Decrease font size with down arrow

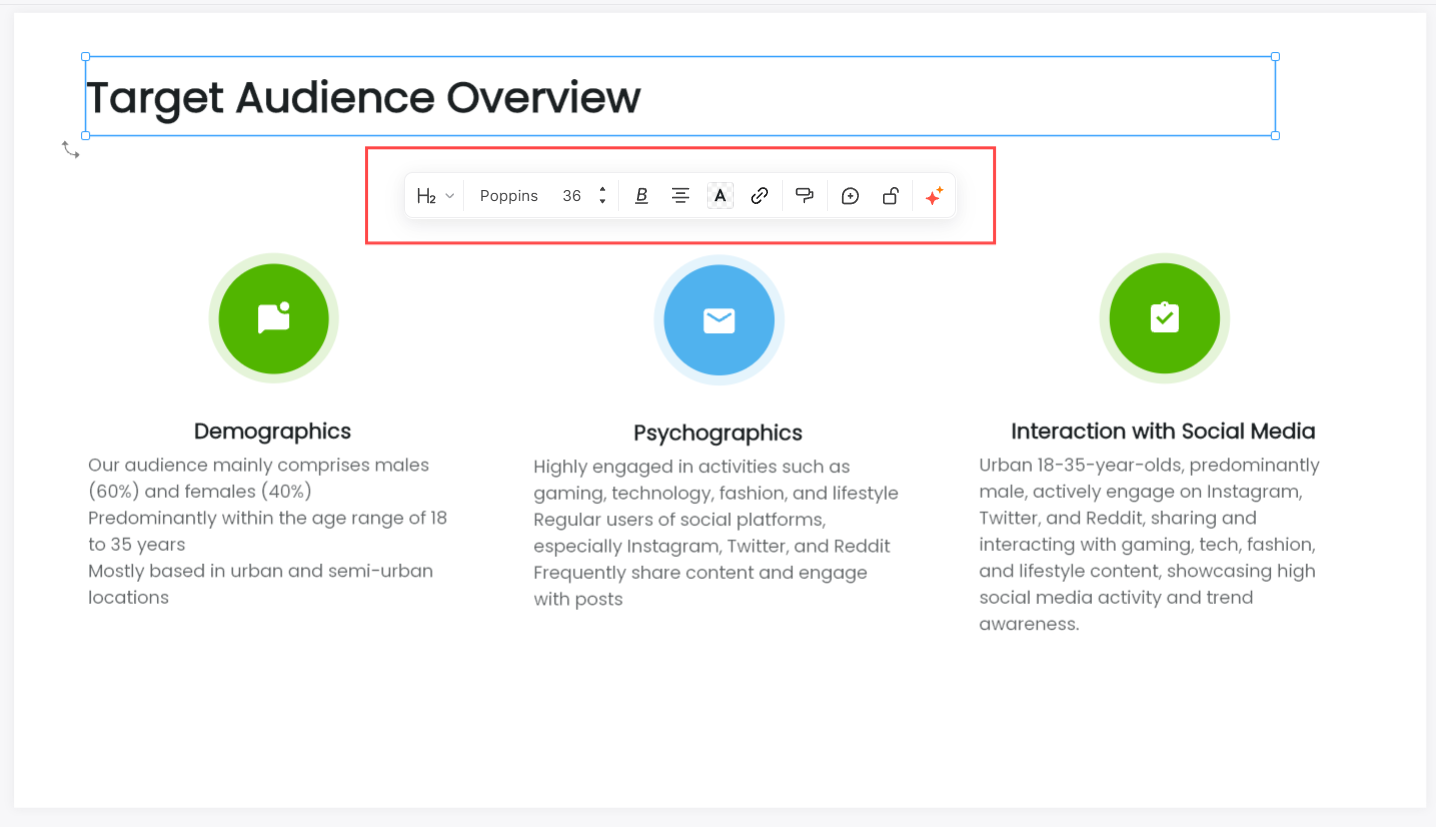(602, 202)
